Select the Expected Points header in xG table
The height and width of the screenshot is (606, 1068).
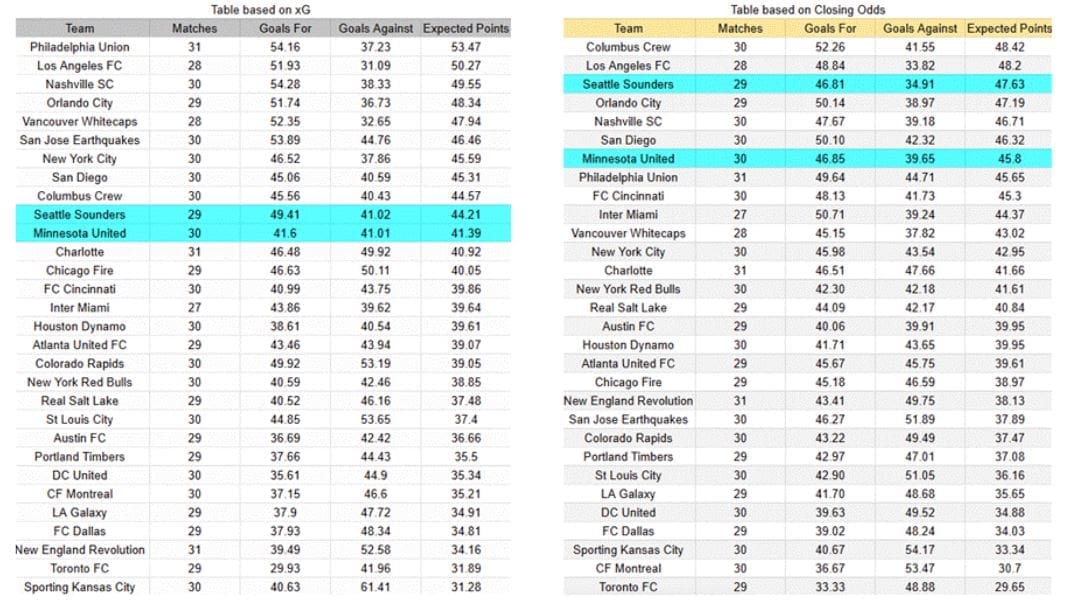466,29
